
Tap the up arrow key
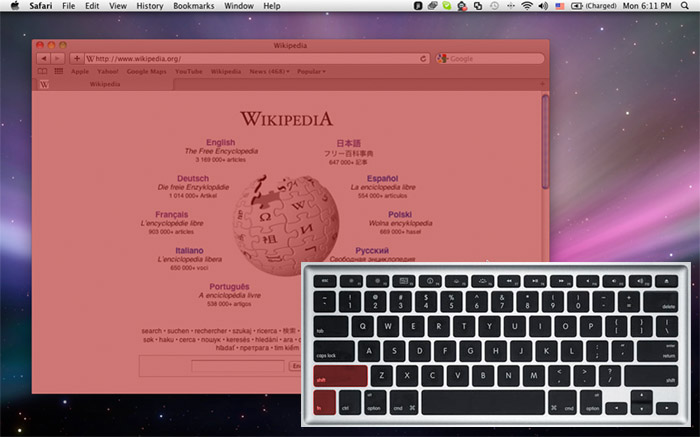point(642,396)
